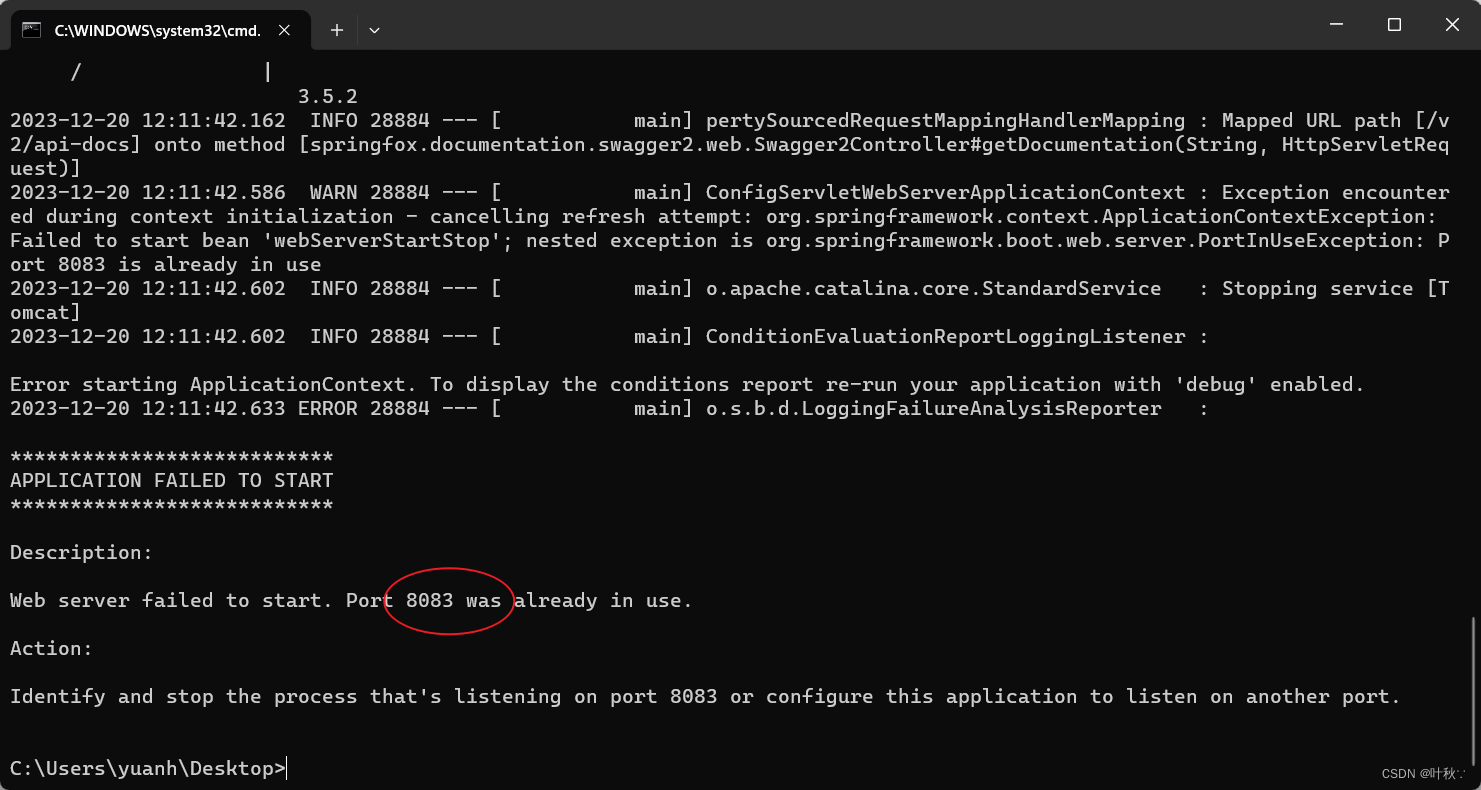Click the C:\Users\yuanh\Desktop> prompt
The width and height of the screenshot is (1481, 790).
(x=148, y=768)
